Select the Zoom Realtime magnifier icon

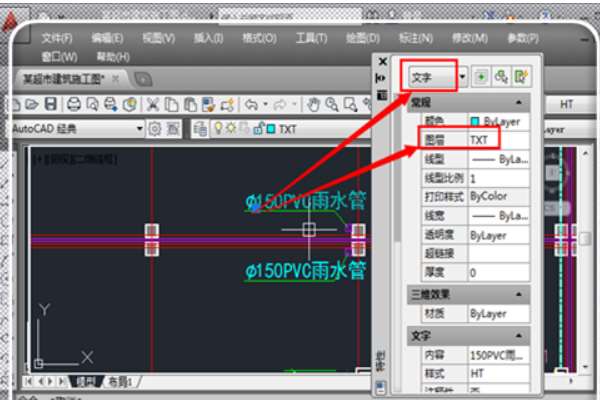click(332, 104)
